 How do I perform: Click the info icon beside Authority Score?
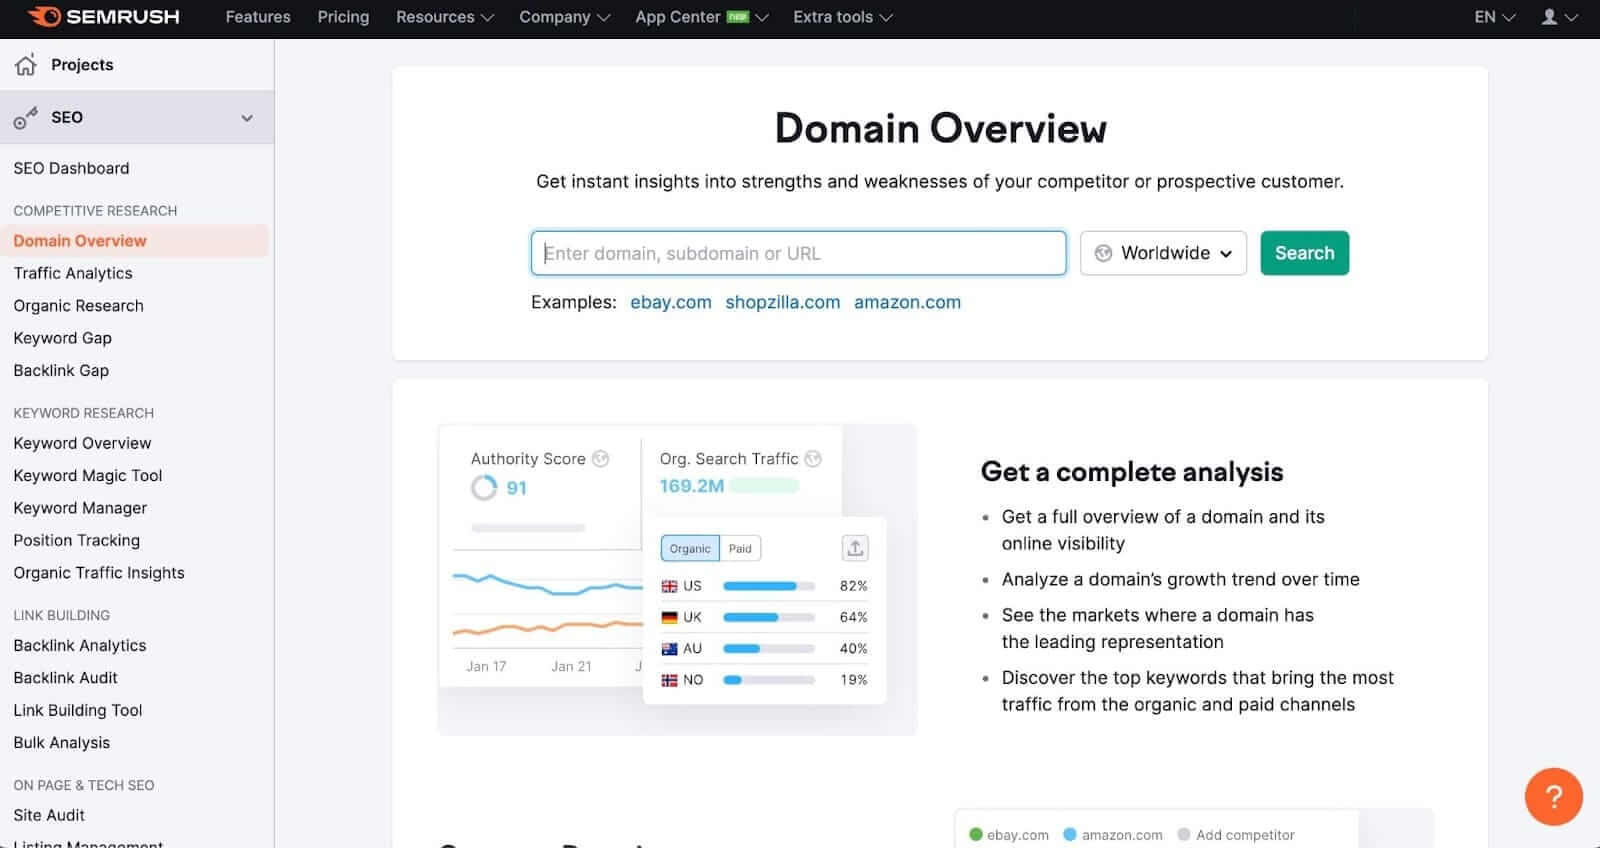tap(600, 459)
